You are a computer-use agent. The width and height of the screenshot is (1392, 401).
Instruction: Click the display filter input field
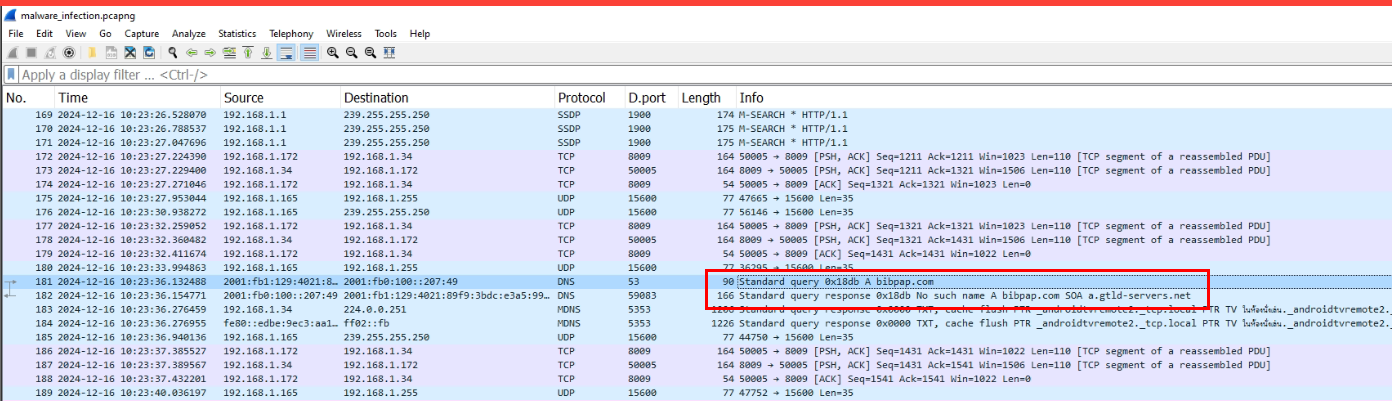pos(600,75)
